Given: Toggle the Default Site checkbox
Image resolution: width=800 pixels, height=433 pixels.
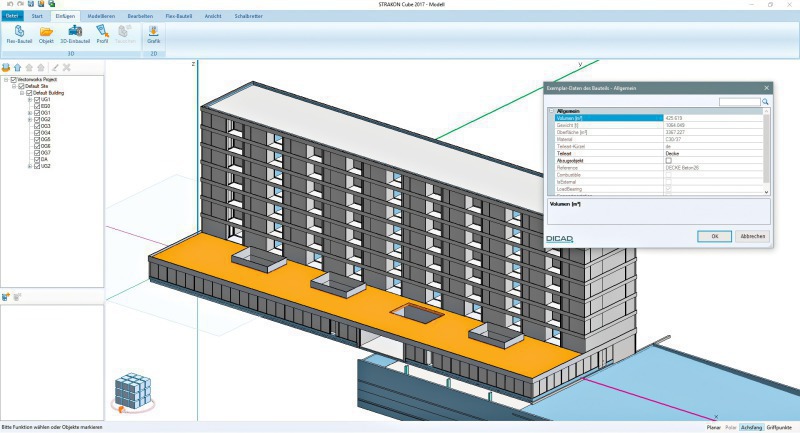Looking at the screenshot, I should 21,86.
